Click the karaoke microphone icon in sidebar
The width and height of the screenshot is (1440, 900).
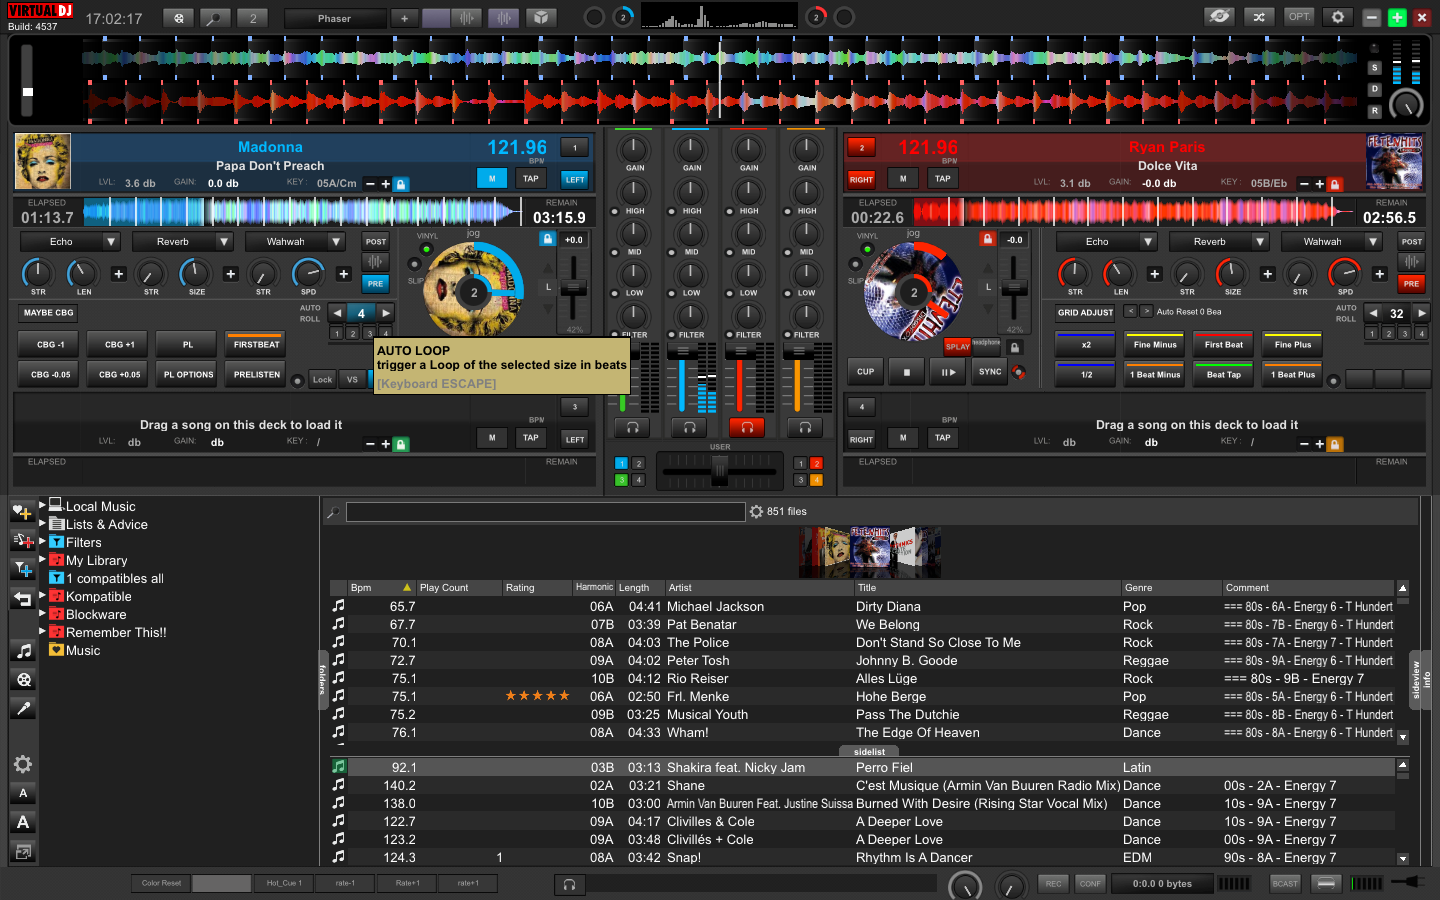(24, 708)
